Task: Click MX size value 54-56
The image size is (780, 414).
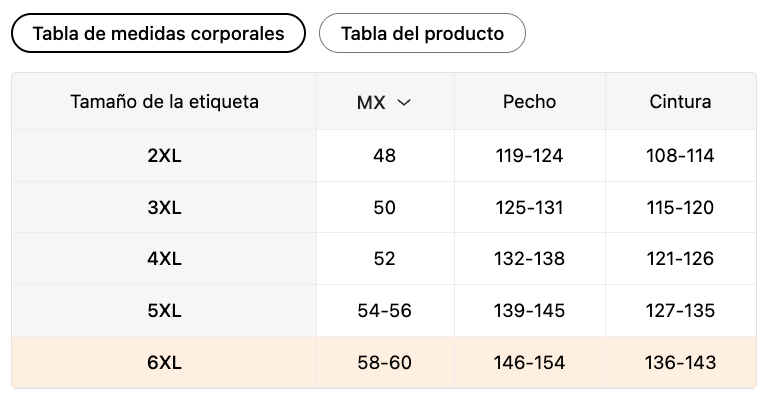Action: coord(384,311)
